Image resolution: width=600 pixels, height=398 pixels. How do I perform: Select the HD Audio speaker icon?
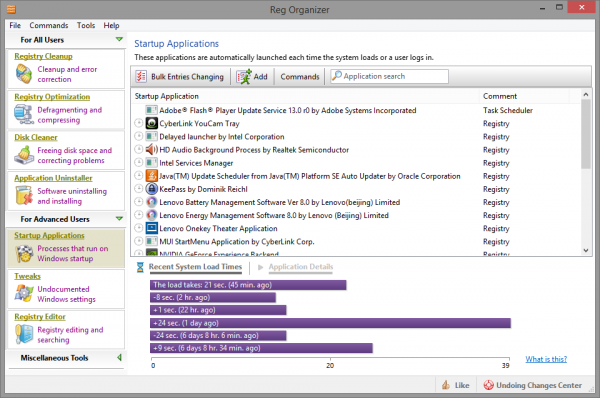pyautogui.click(x=152, y=149)
